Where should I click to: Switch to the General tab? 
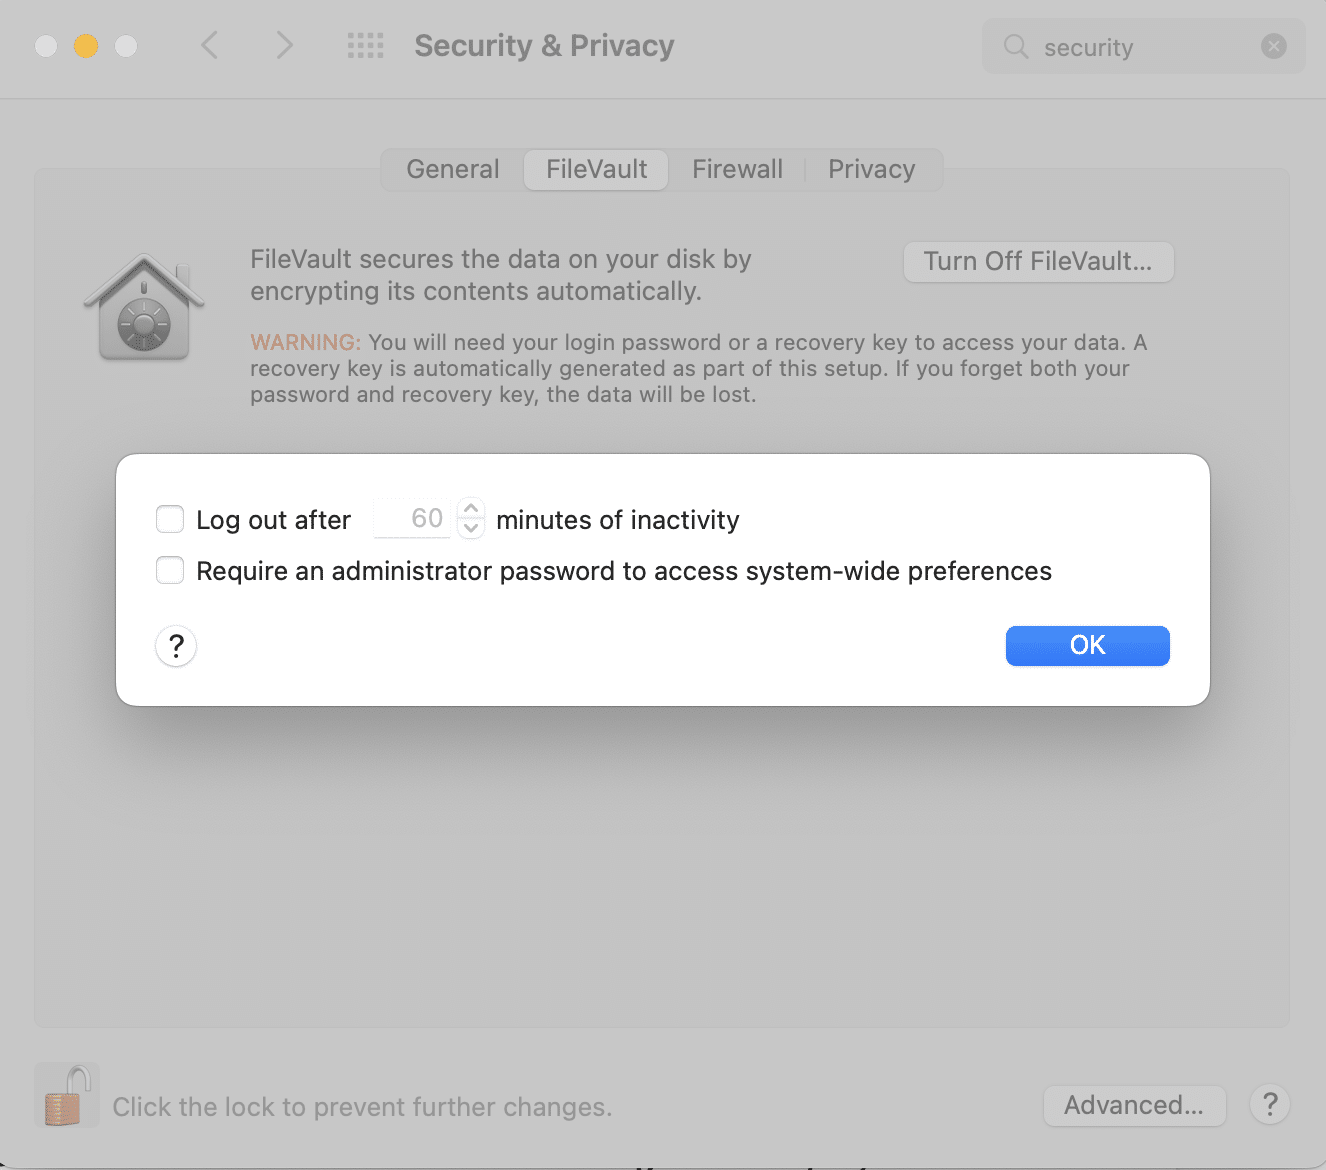(x=452, y=169)
